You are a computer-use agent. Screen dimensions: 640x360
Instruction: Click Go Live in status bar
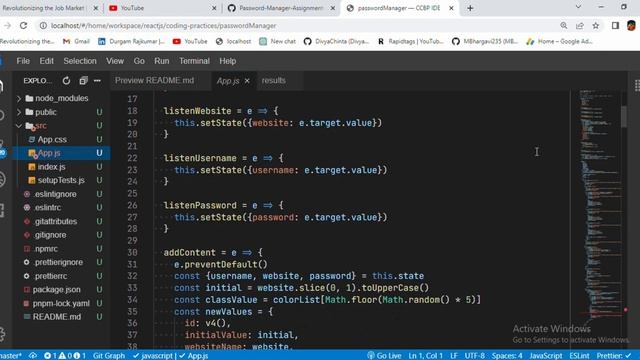pyautogui.click(x=384, y=356)
